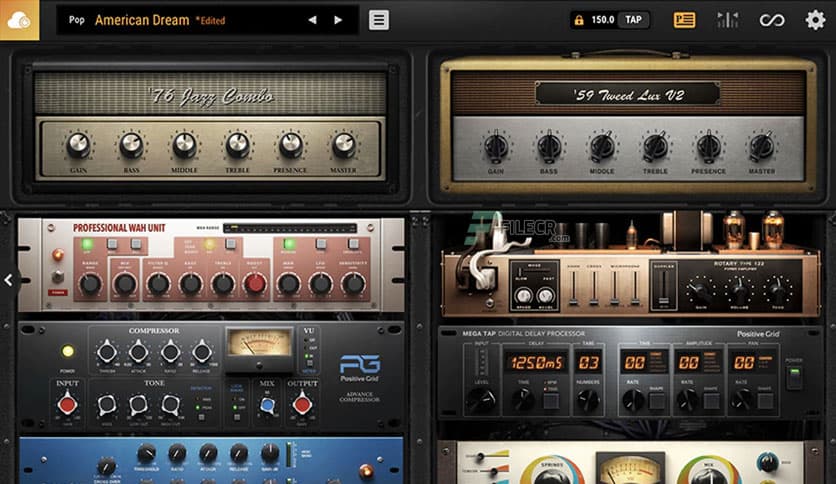This screenshot has width=836, height=484.
Task: Click the Wah Unit Range knob
Action: tap(90, 285)
